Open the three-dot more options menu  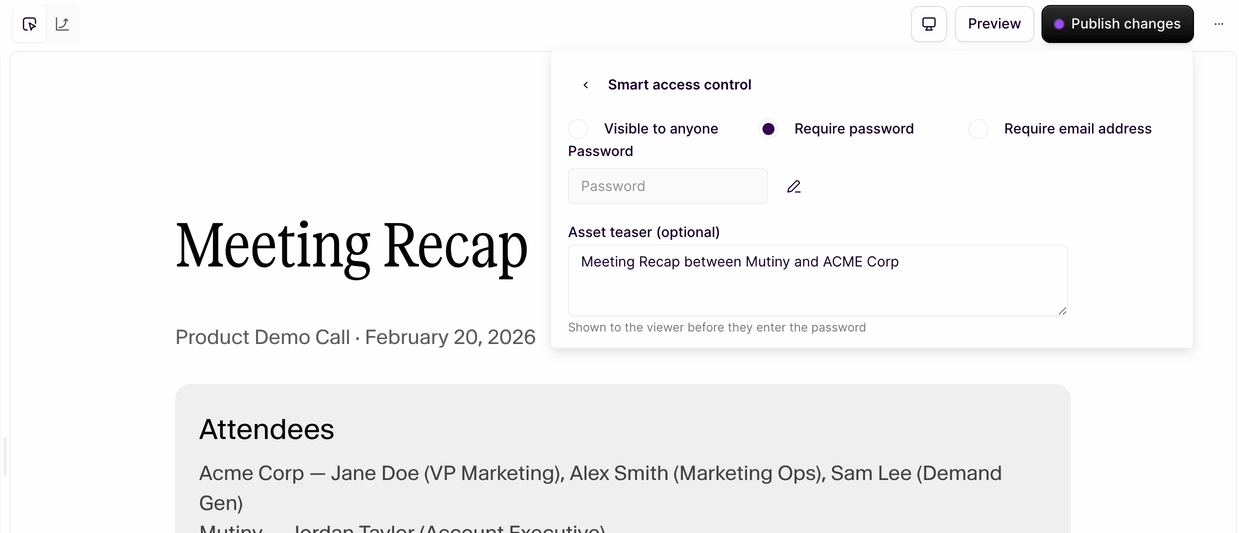click(1218, 24)
